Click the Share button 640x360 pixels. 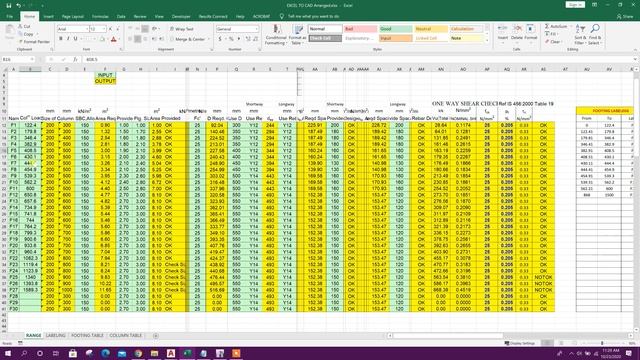click(625, 16)
